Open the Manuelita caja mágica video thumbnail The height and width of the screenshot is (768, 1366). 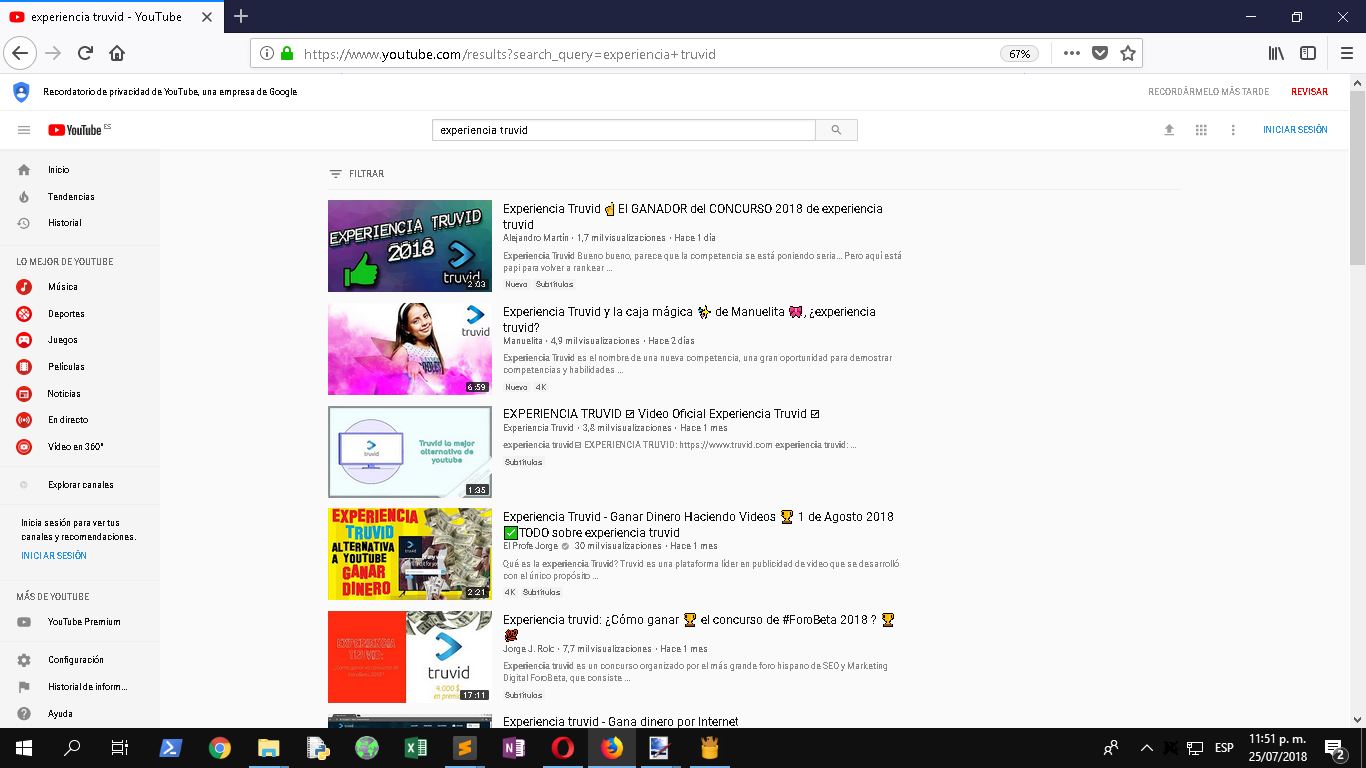(x=410, y=349)
